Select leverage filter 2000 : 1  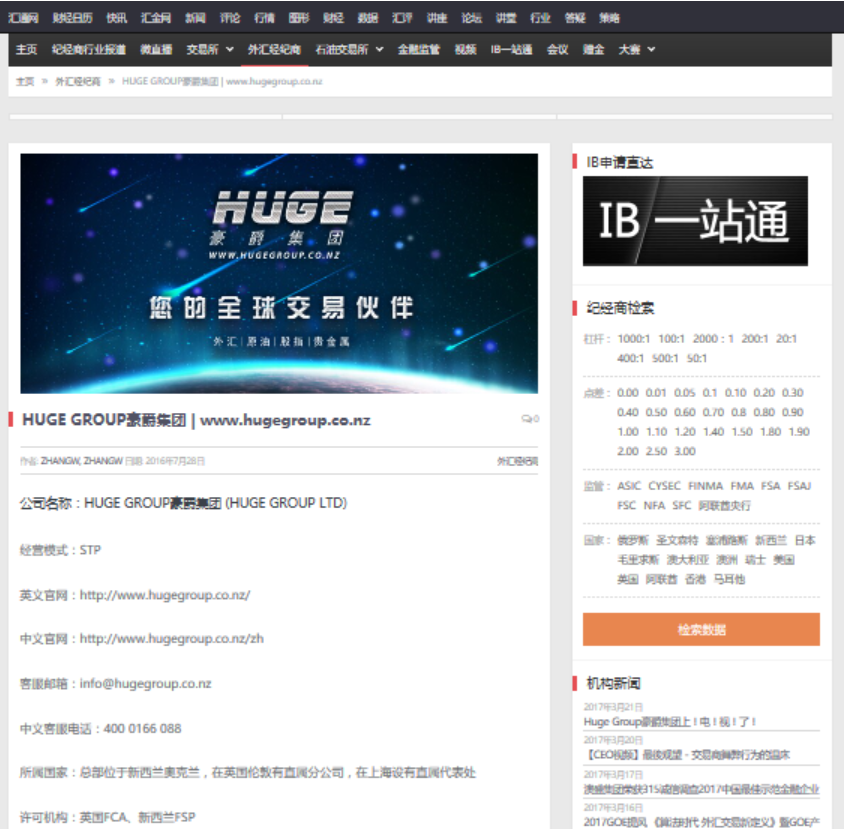point(713,339)
